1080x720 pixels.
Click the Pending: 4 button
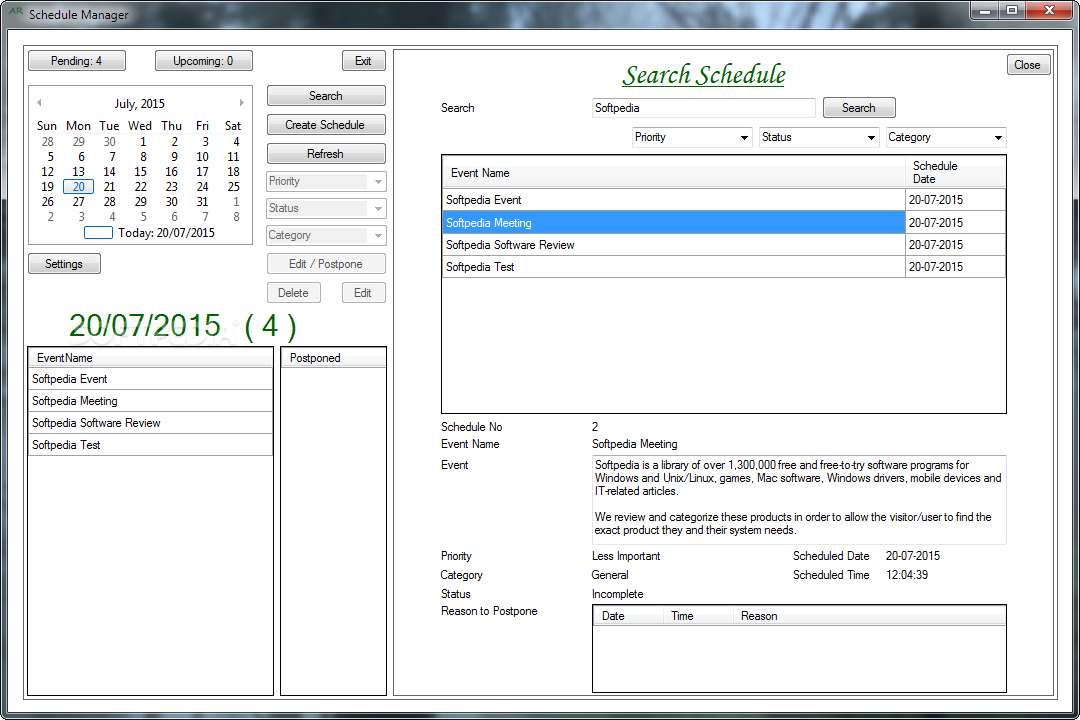click(76, 61)
